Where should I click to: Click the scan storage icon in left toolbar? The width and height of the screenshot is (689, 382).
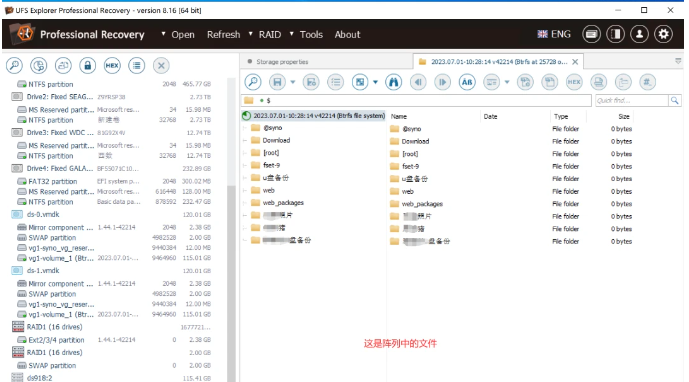[x=39, y=65]
